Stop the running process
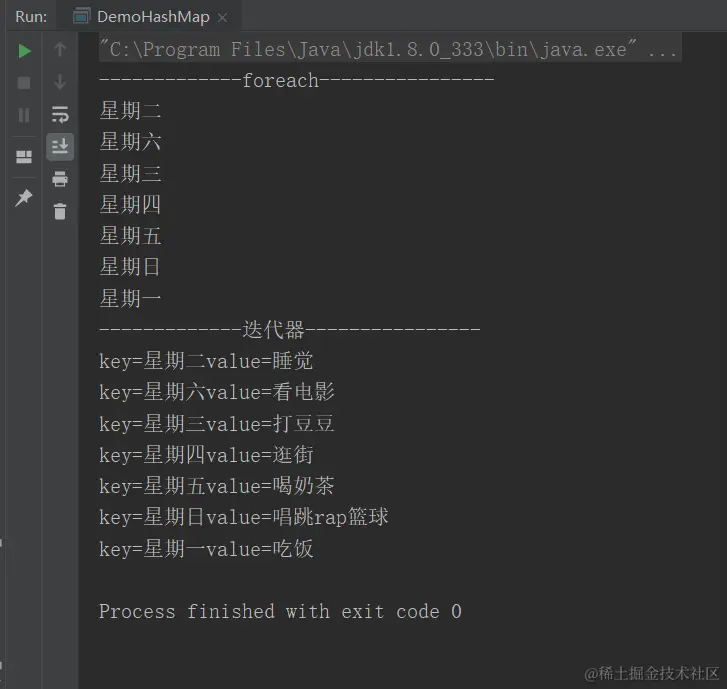This screenshot has height=689, width=727. pos(24,83)
